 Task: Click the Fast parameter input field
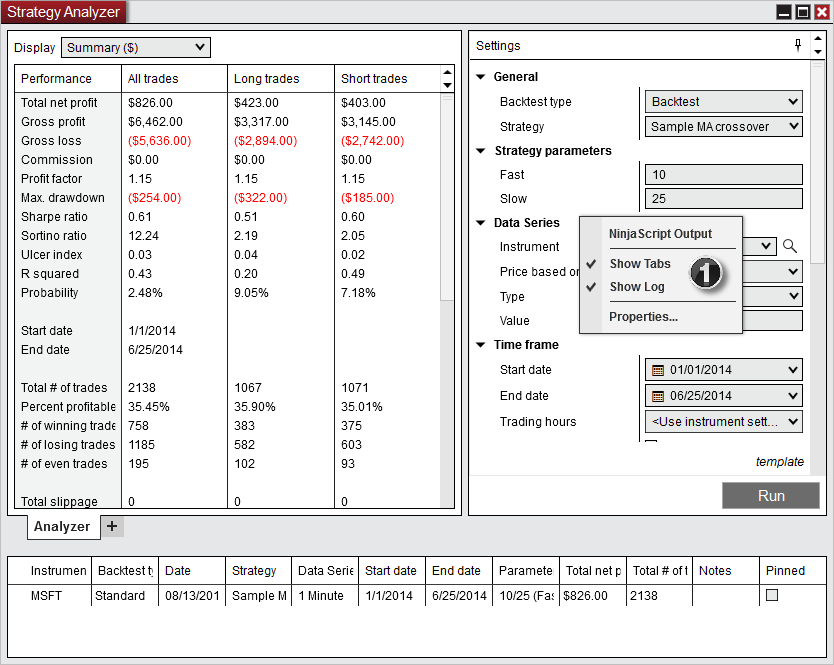point(723,174)
